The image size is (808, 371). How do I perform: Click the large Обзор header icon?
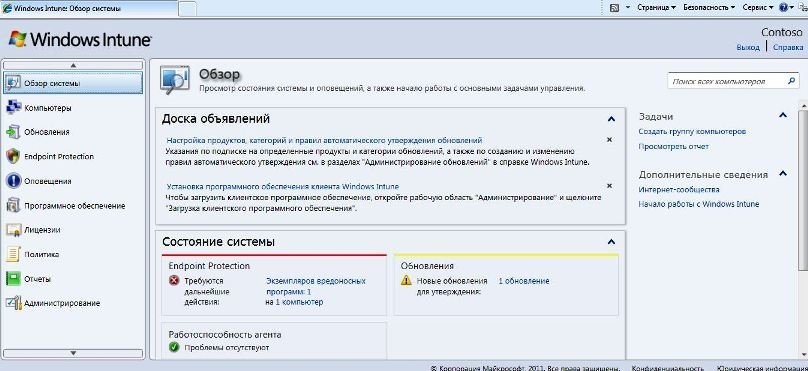tap(175, 80)
